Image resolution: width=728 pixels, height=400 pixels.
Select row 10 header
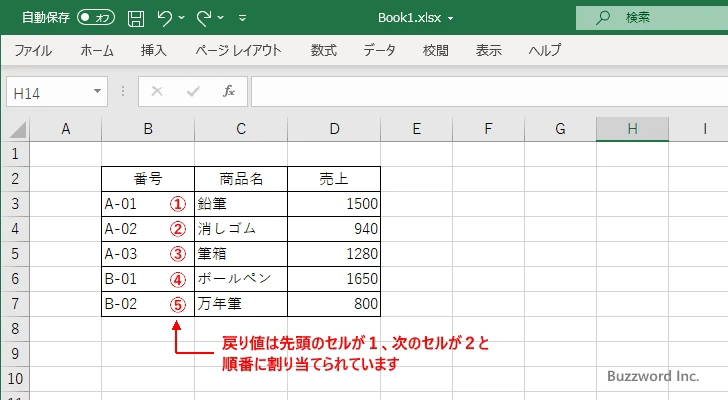(x=15, y=379)
